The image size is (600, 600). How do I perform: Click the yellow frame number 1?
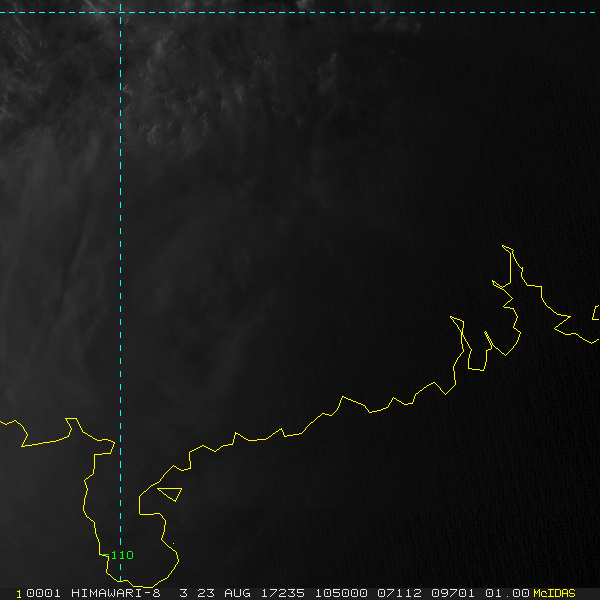(19, 594)
